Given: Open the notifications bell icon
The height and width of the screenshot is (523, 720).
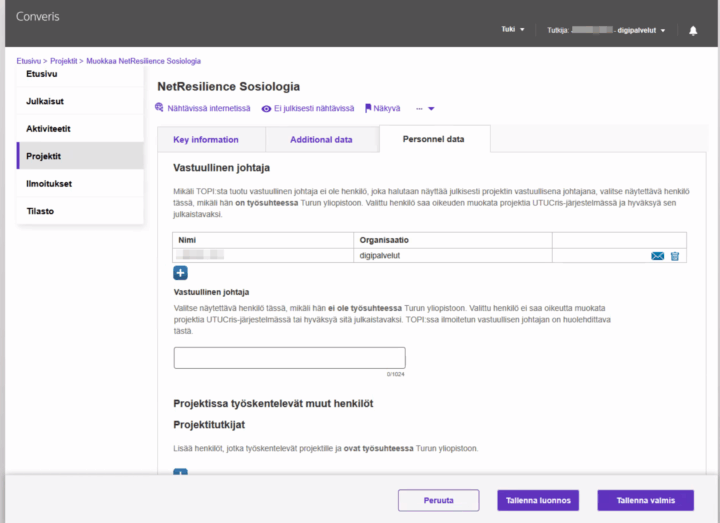Looking at the screenshot, I should pos(693,30).
